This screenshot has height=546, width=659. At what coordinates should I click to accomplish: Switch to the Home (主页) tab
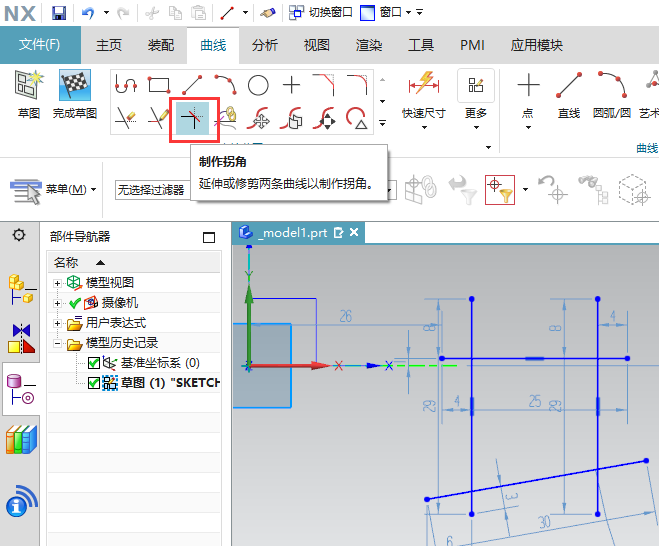tap(109, 45)
